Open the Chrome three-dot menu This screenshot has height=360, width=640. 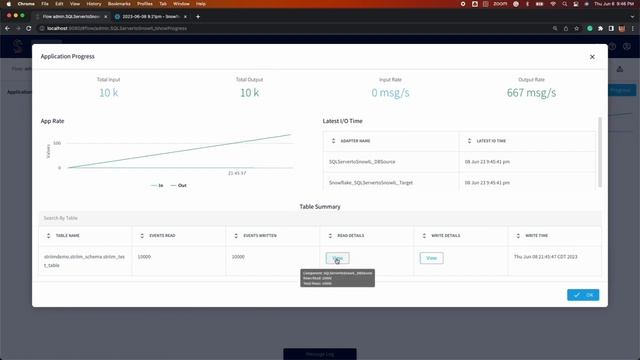(633, 28)
